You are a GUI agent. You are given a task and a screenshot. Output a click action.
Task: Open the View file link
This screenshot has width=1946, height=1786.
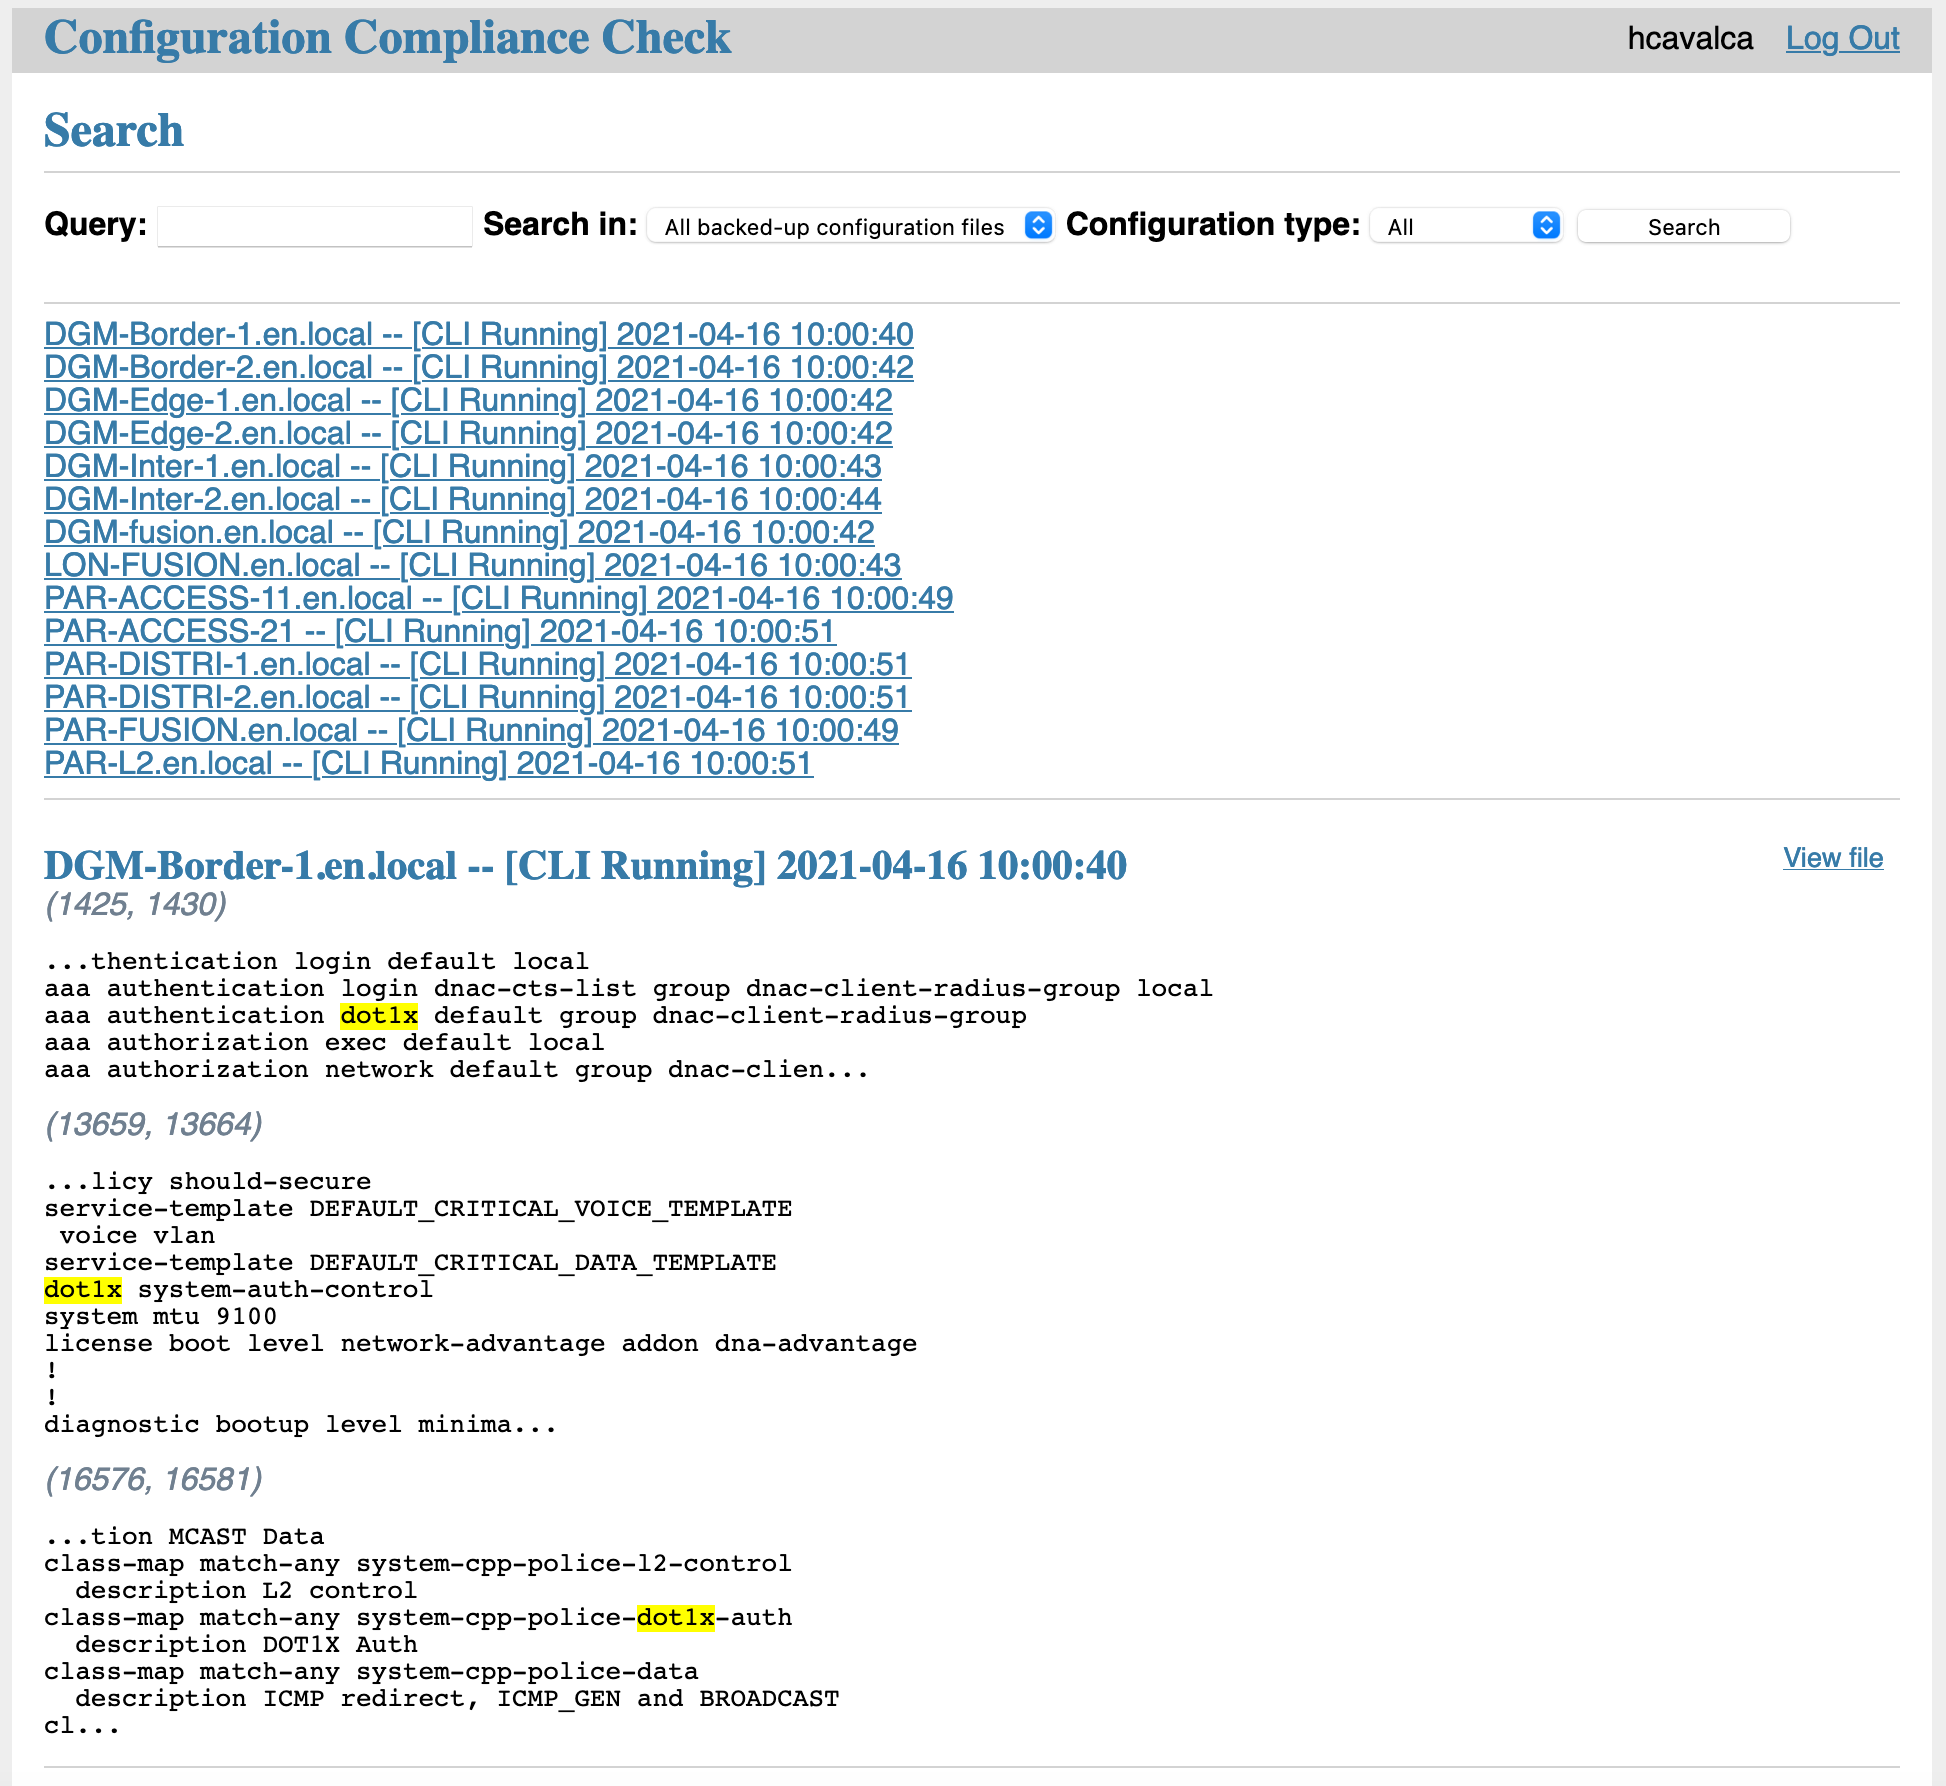pyautogui.click(x=1832, y=858)
